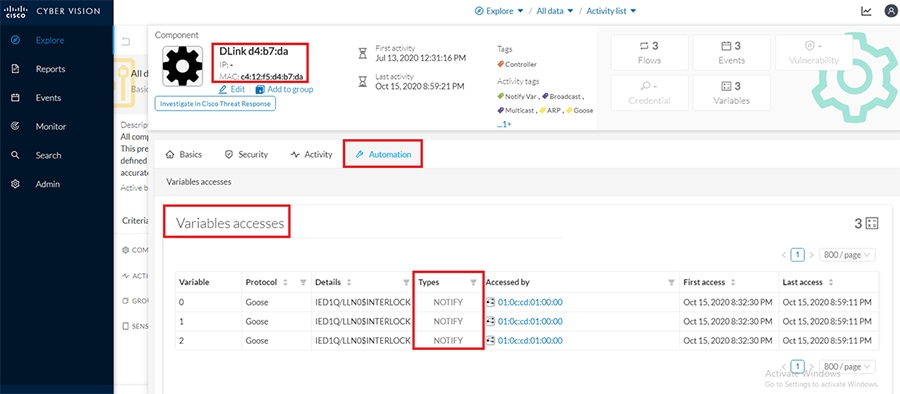The width and height of the screenshot is (900, 394).
Task: Open 01:0c:cd:01:00:00 link in variable 2 row
Action: [x=530, y=341]
